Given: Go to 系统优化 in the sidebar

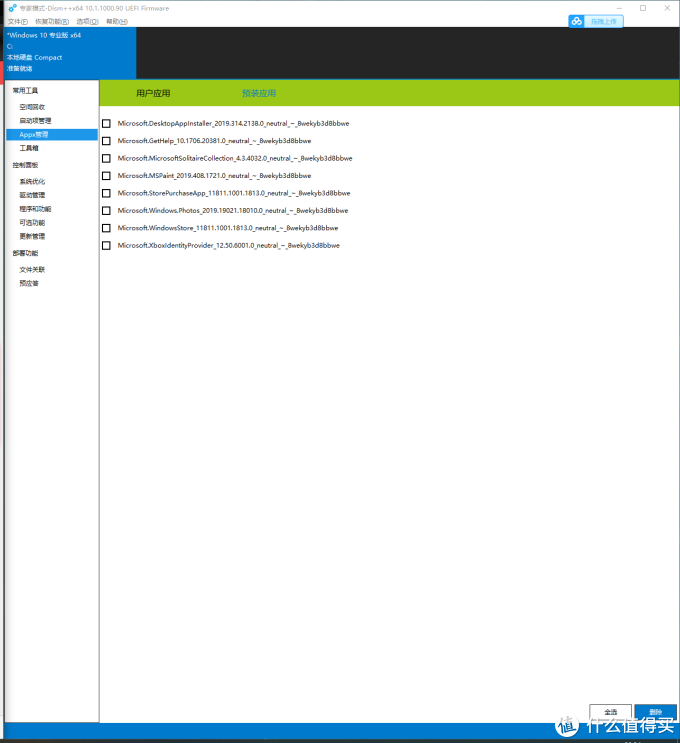Looking at the screenshot, I should pos(32,181).
